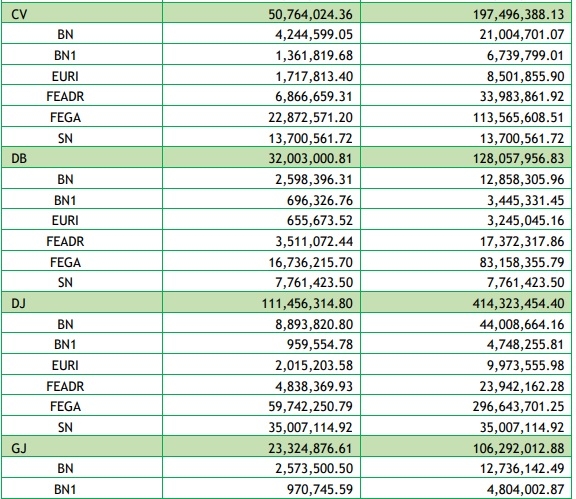Select the SN value 35,007,114.92 in the DJ group's middle column
The height and width of the screenshot is (499, 576).
pyautogui.click(x=310, y=427)
